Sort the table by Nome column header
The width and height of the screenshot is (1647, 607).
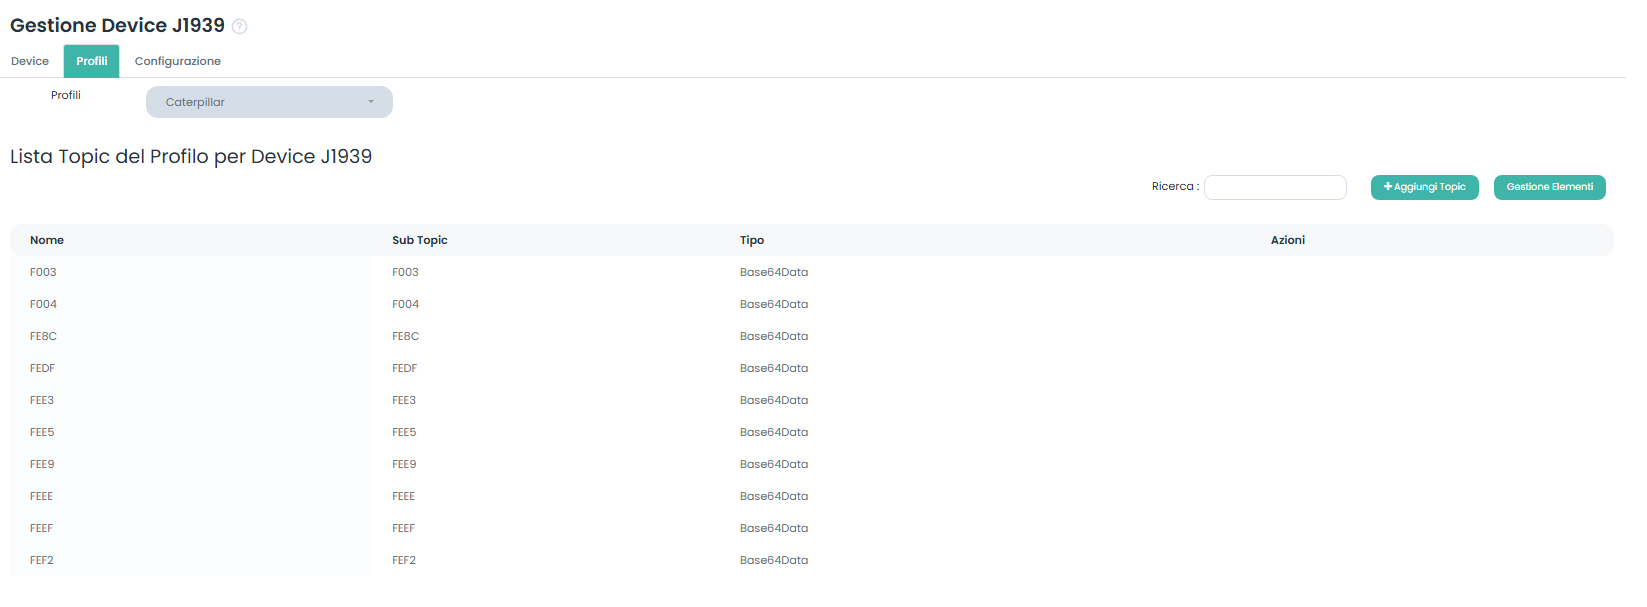coord(47,240)
